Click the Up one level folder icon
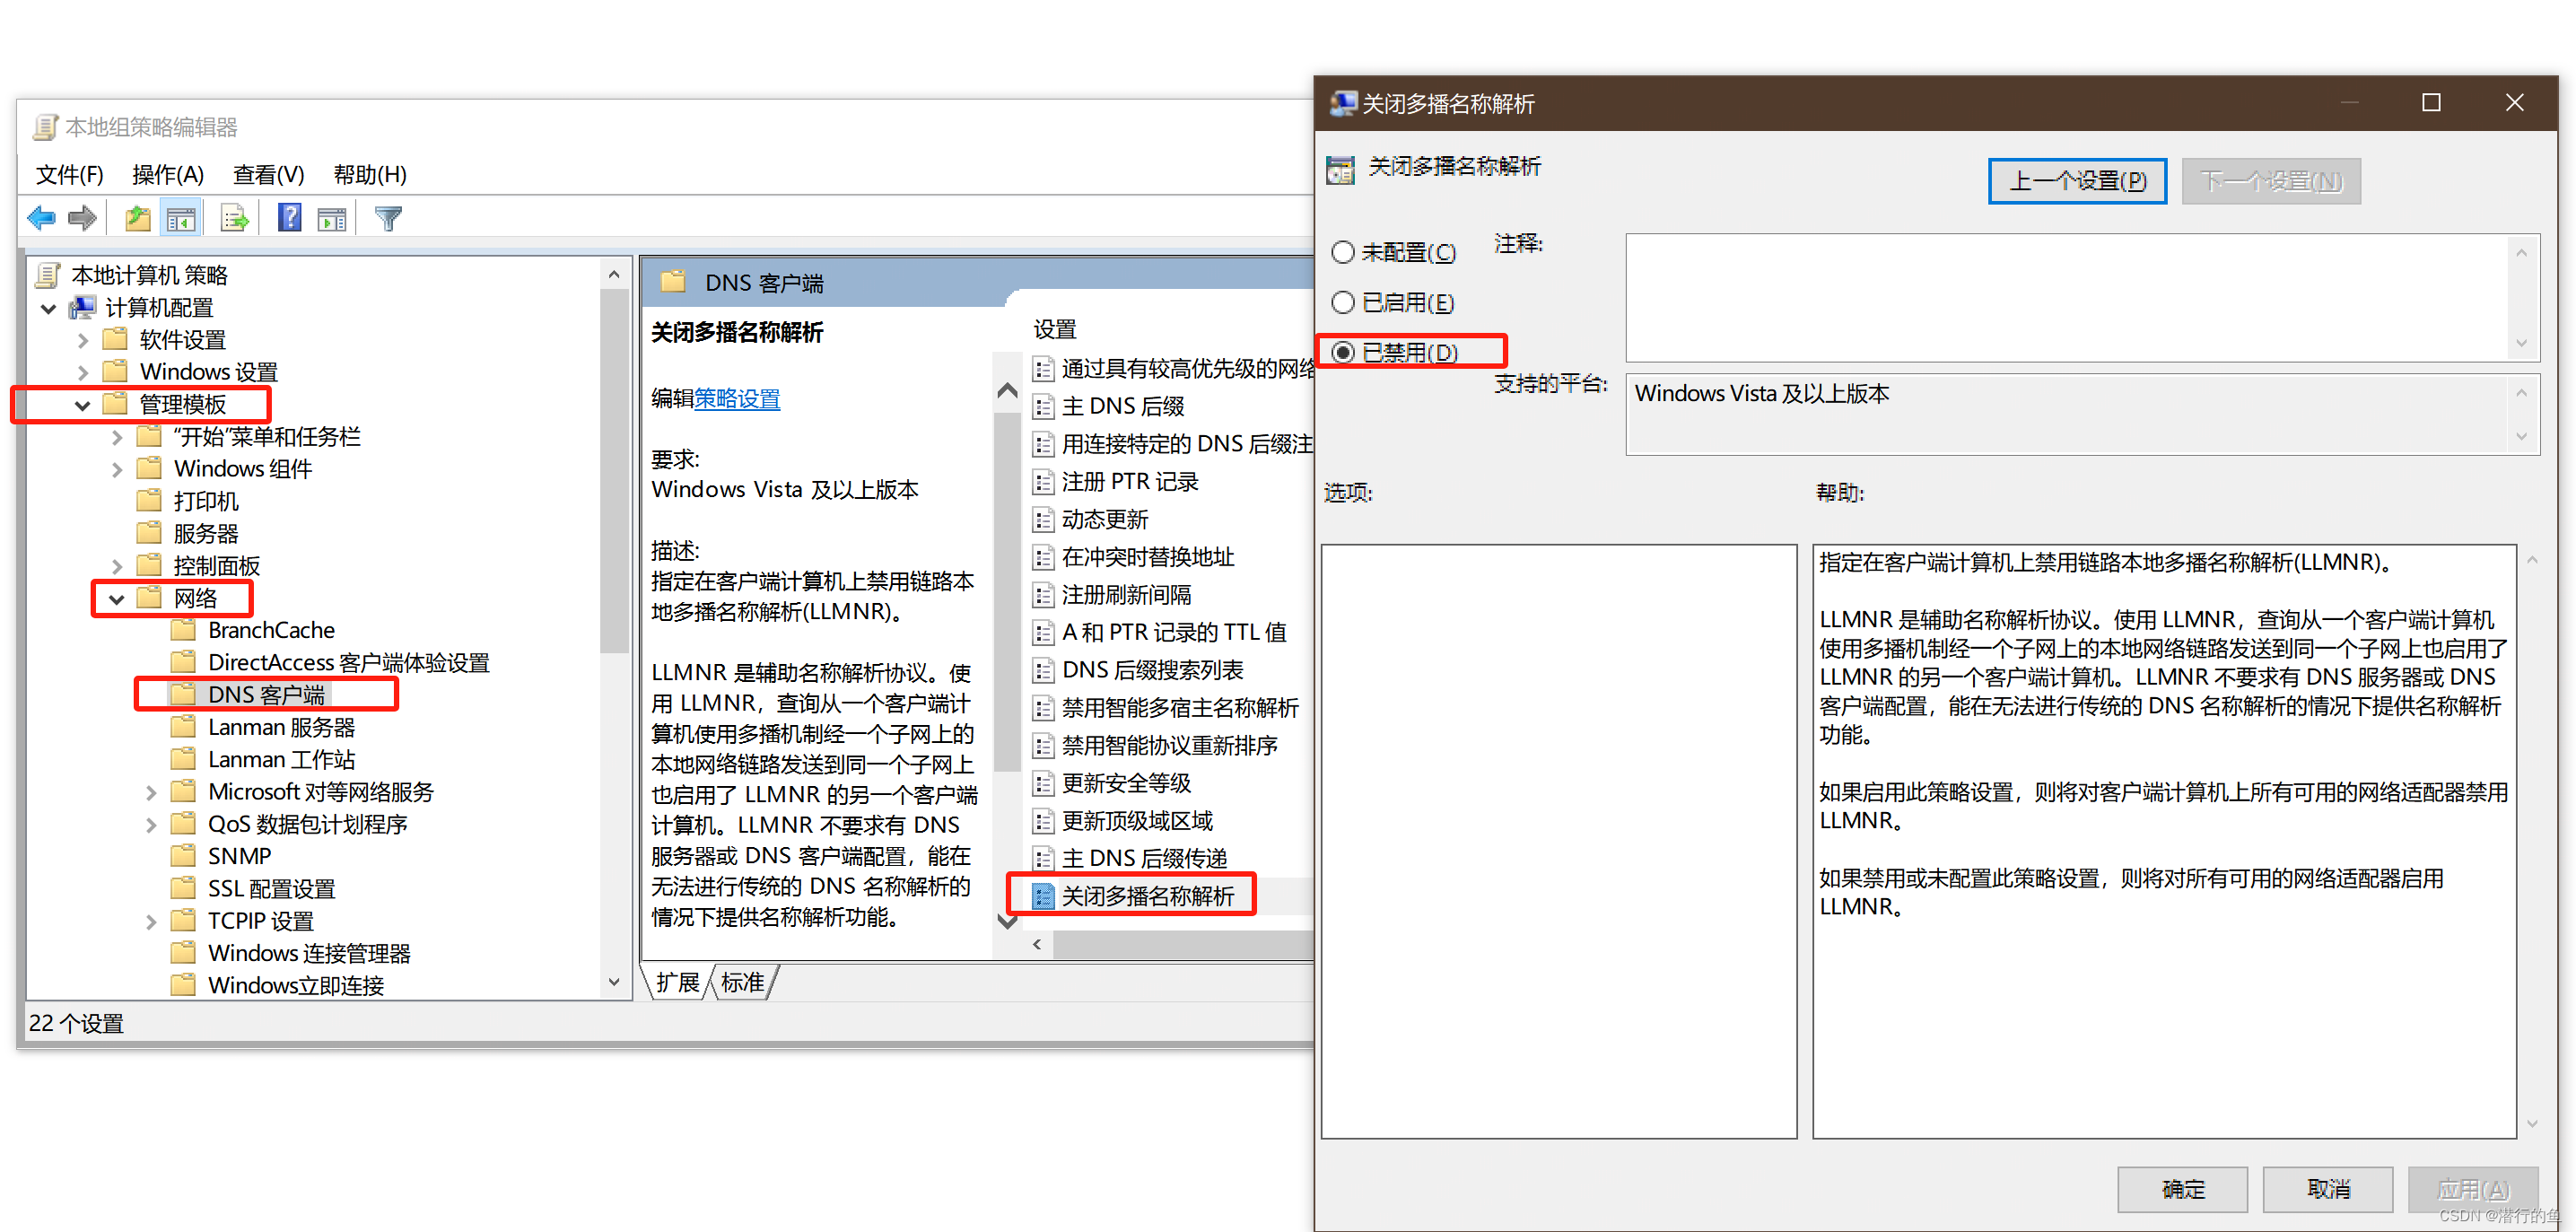 click(x=137, y=218)
